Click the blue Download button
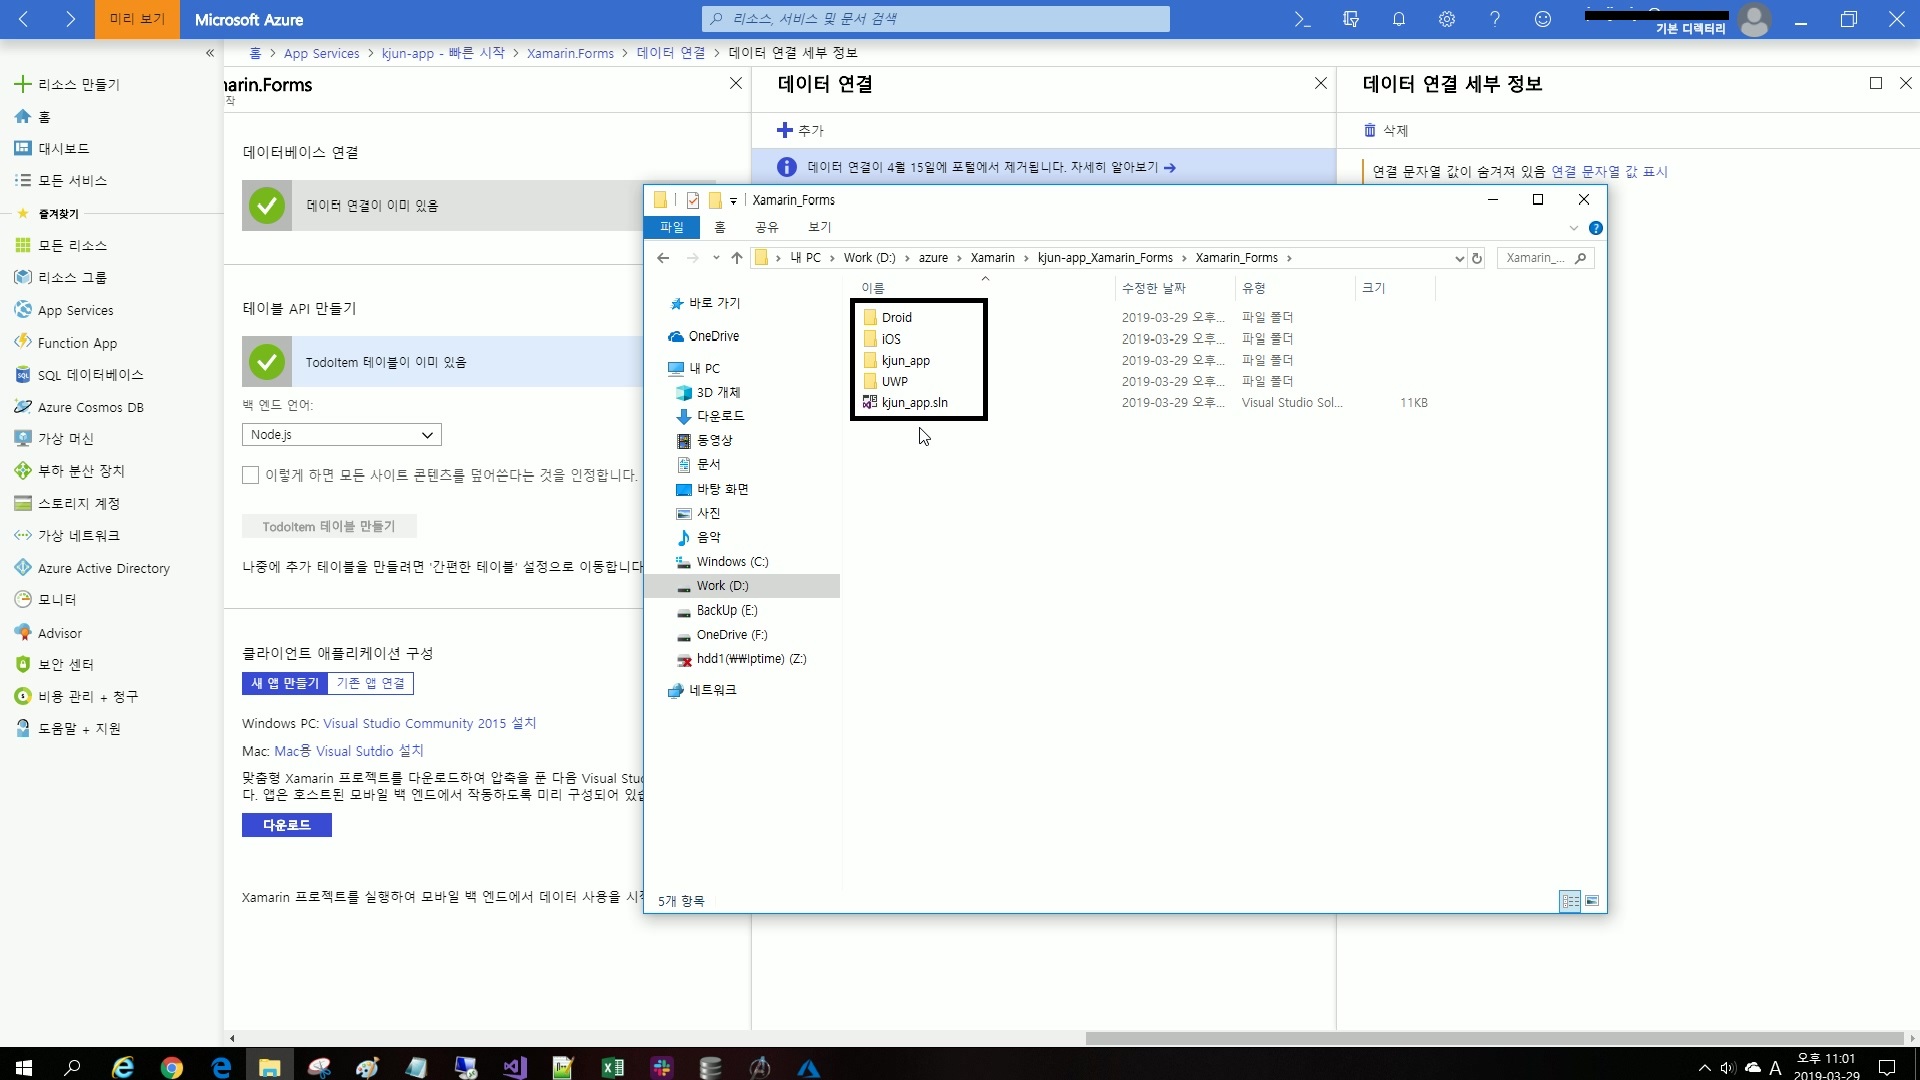The image size is (1920, 1080). 286,825
